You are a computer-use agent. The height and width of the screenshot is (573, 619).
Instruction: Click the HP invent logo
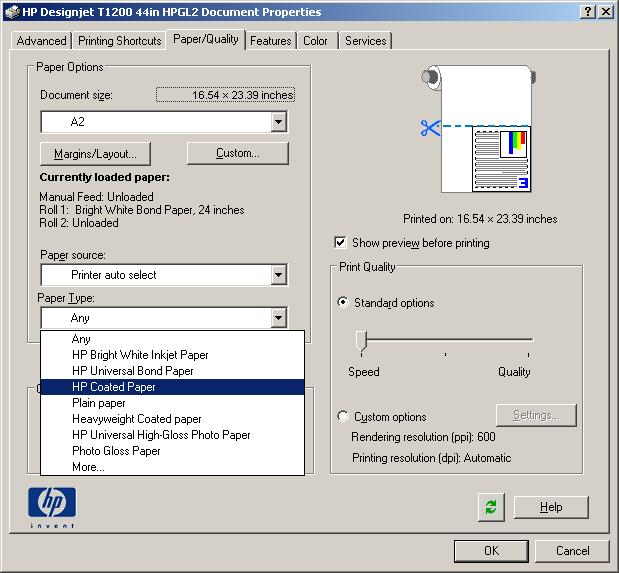pyautogui.click(x=52, y=507)
